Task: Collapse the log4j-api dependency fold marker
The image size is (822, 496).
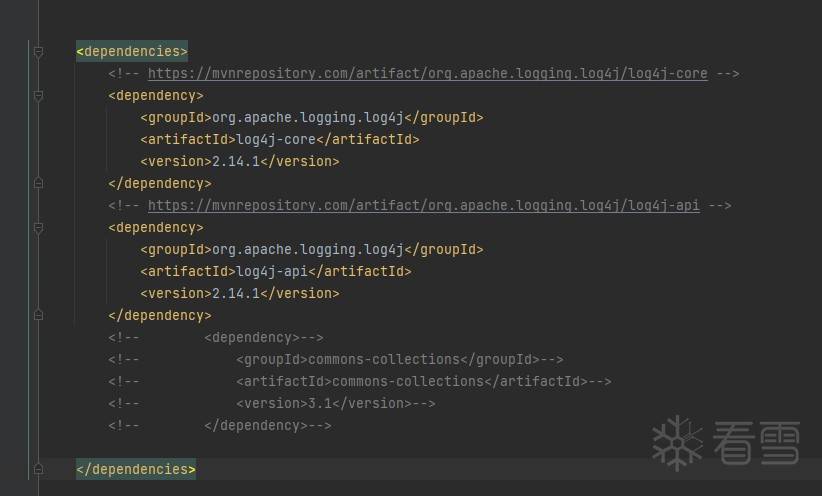Action: tap(38, 228)
